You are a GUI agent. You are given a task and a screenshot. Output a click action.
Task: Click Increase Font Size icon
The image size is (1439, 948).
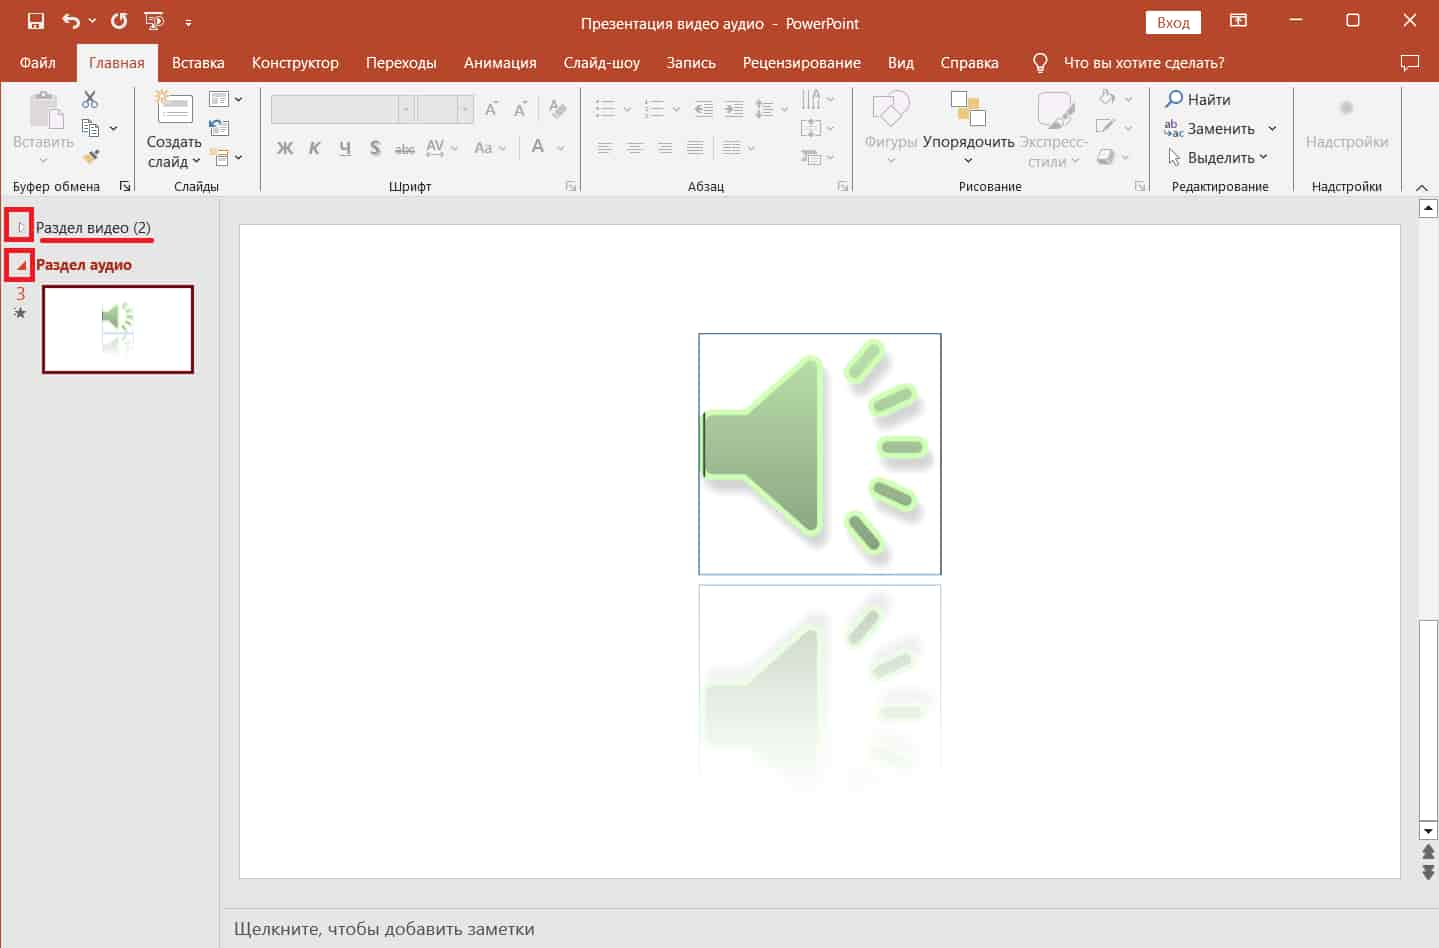(x=491, y=108)
